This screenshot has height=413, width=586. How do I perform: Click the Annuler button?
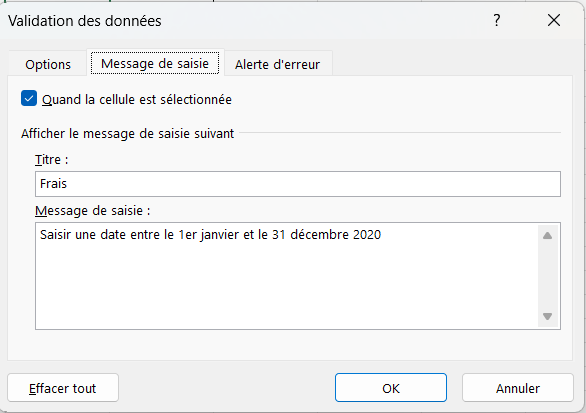coord(518,388)
